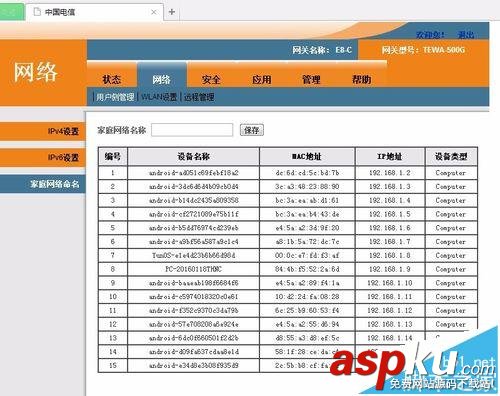Switch to the 网络 tab
Screen dimensions: 500x396
162,79
